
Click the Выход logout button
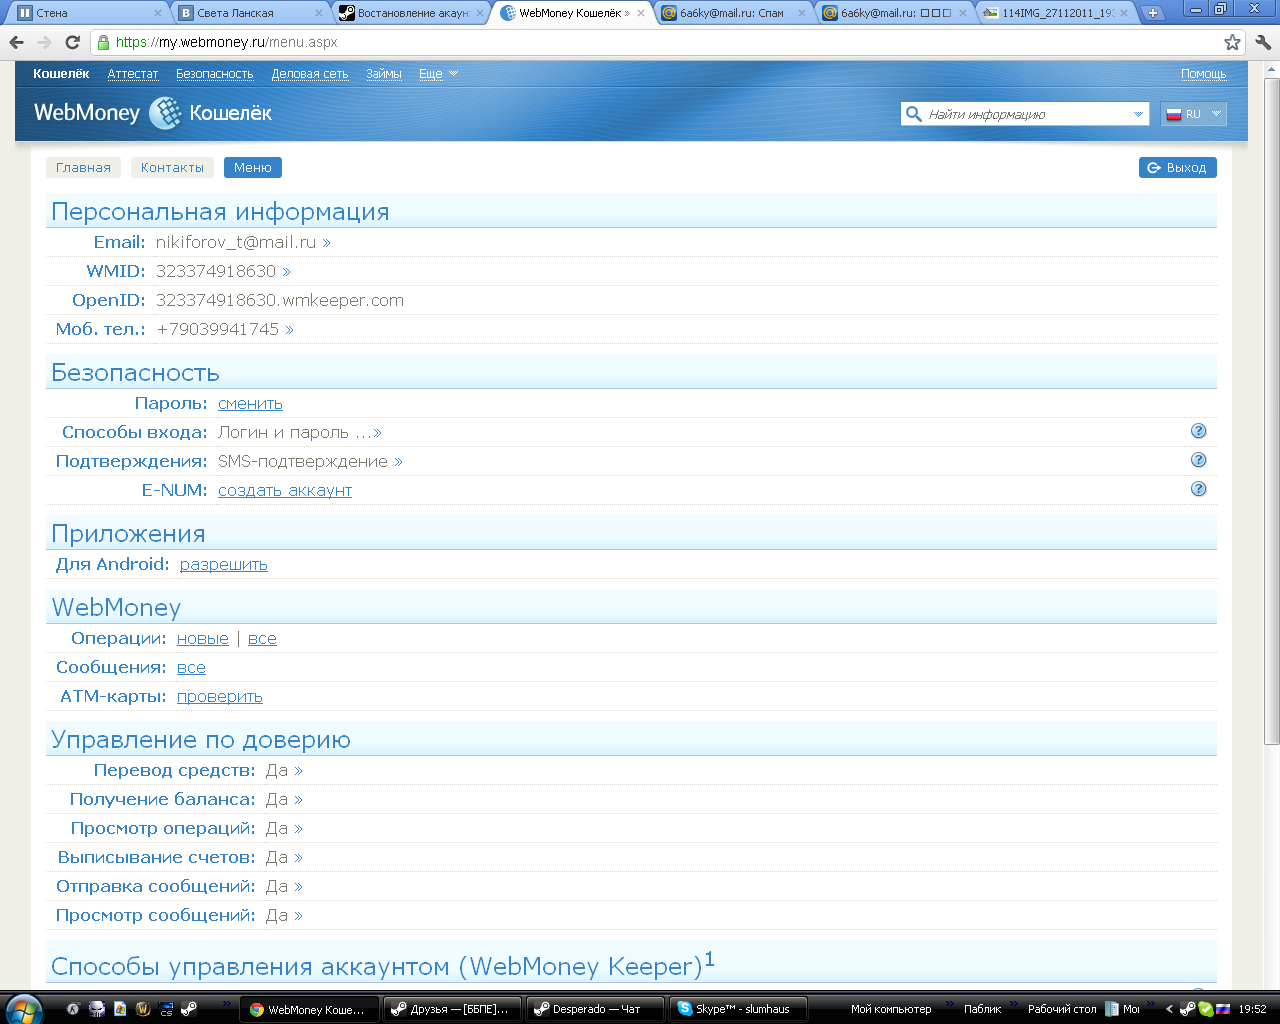1178,168
